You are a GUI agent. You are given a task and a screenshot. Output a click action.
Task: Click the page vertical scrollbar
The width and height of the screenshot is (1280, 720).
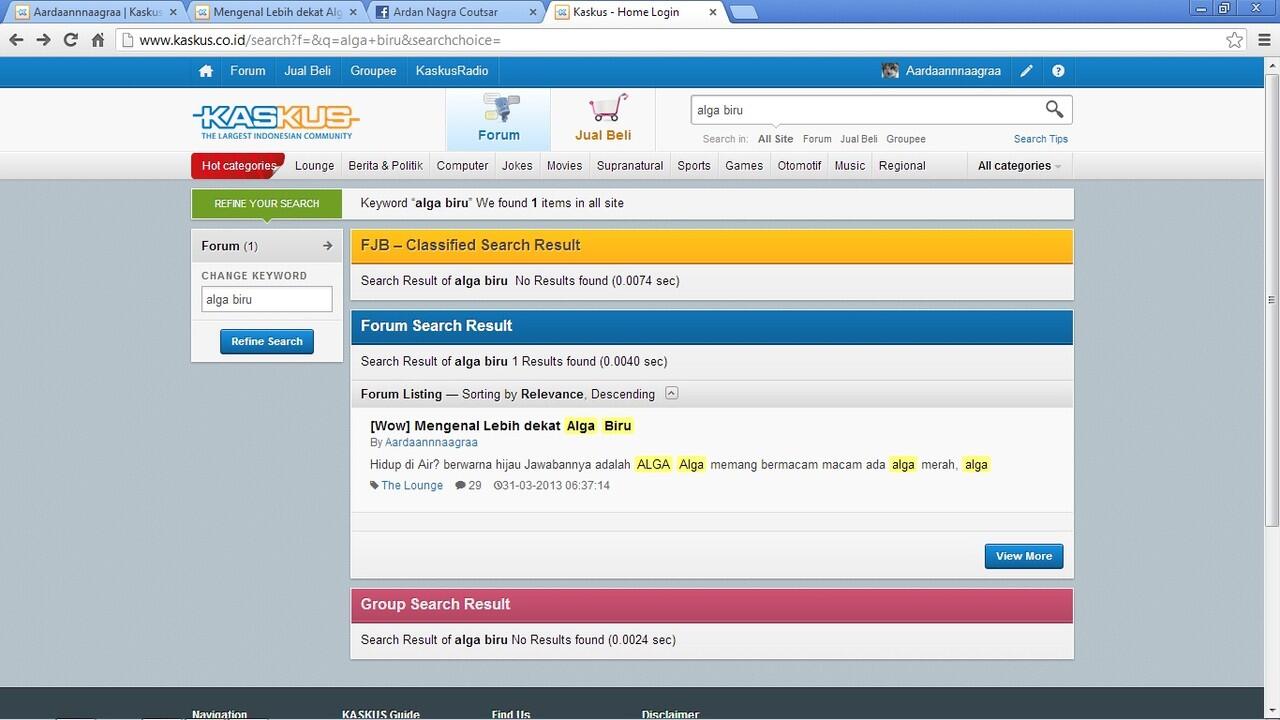(1271, 298)
